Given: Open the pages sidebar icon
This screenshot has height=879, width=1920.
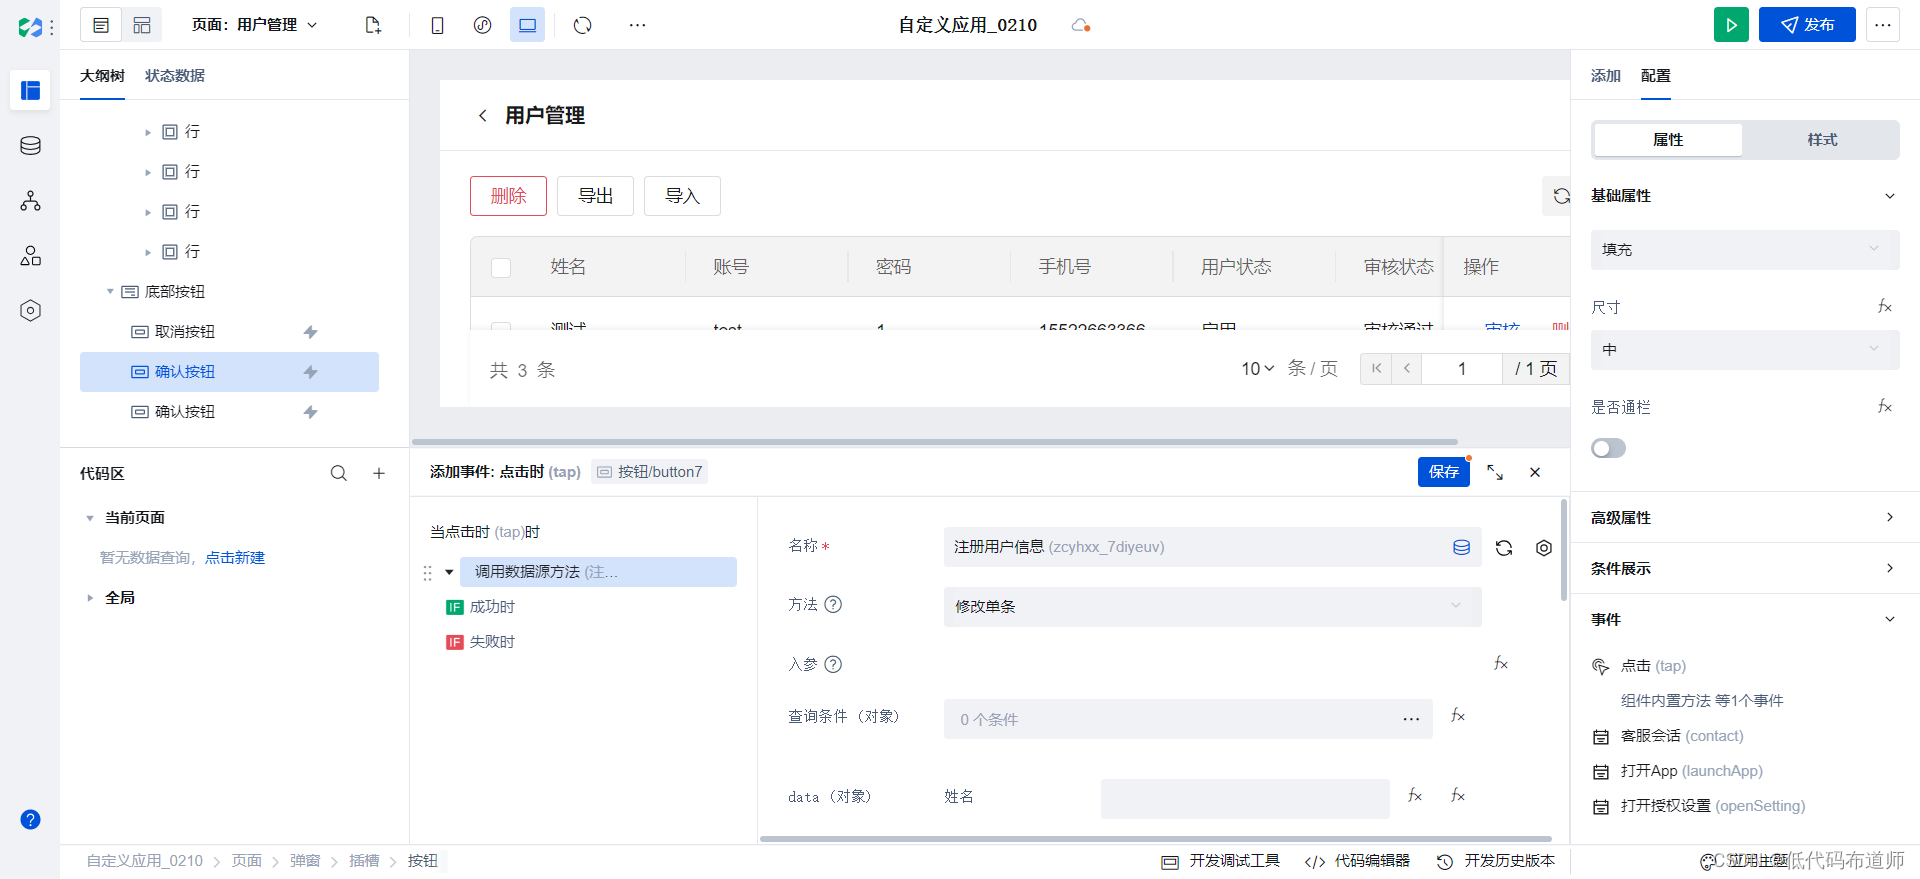Looking at the screenshot, I should click(31, 90).
